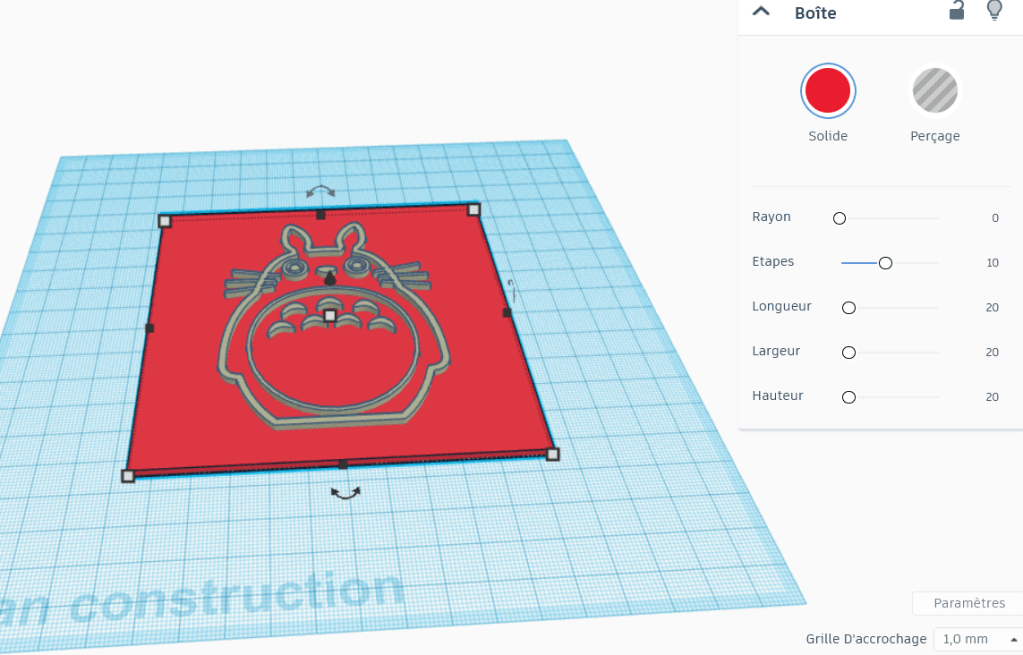Click the Rayon slider handle

[839, 218]
